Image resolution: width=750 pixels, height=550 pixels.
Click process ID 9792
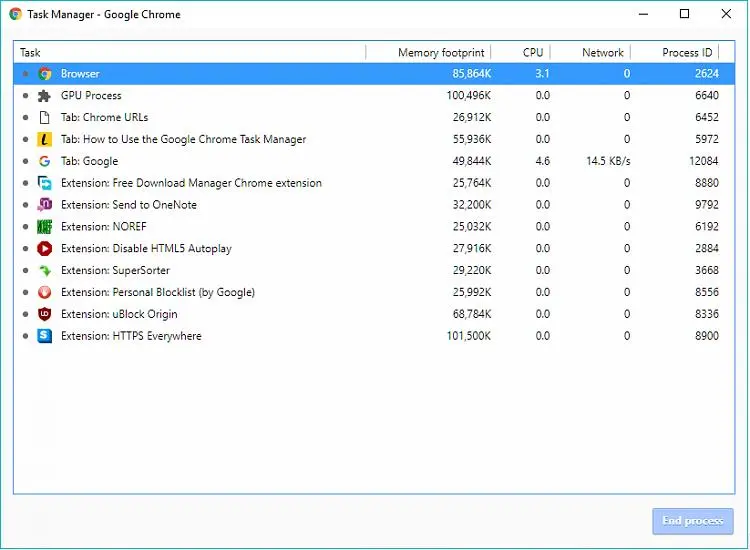coord(707,205)
